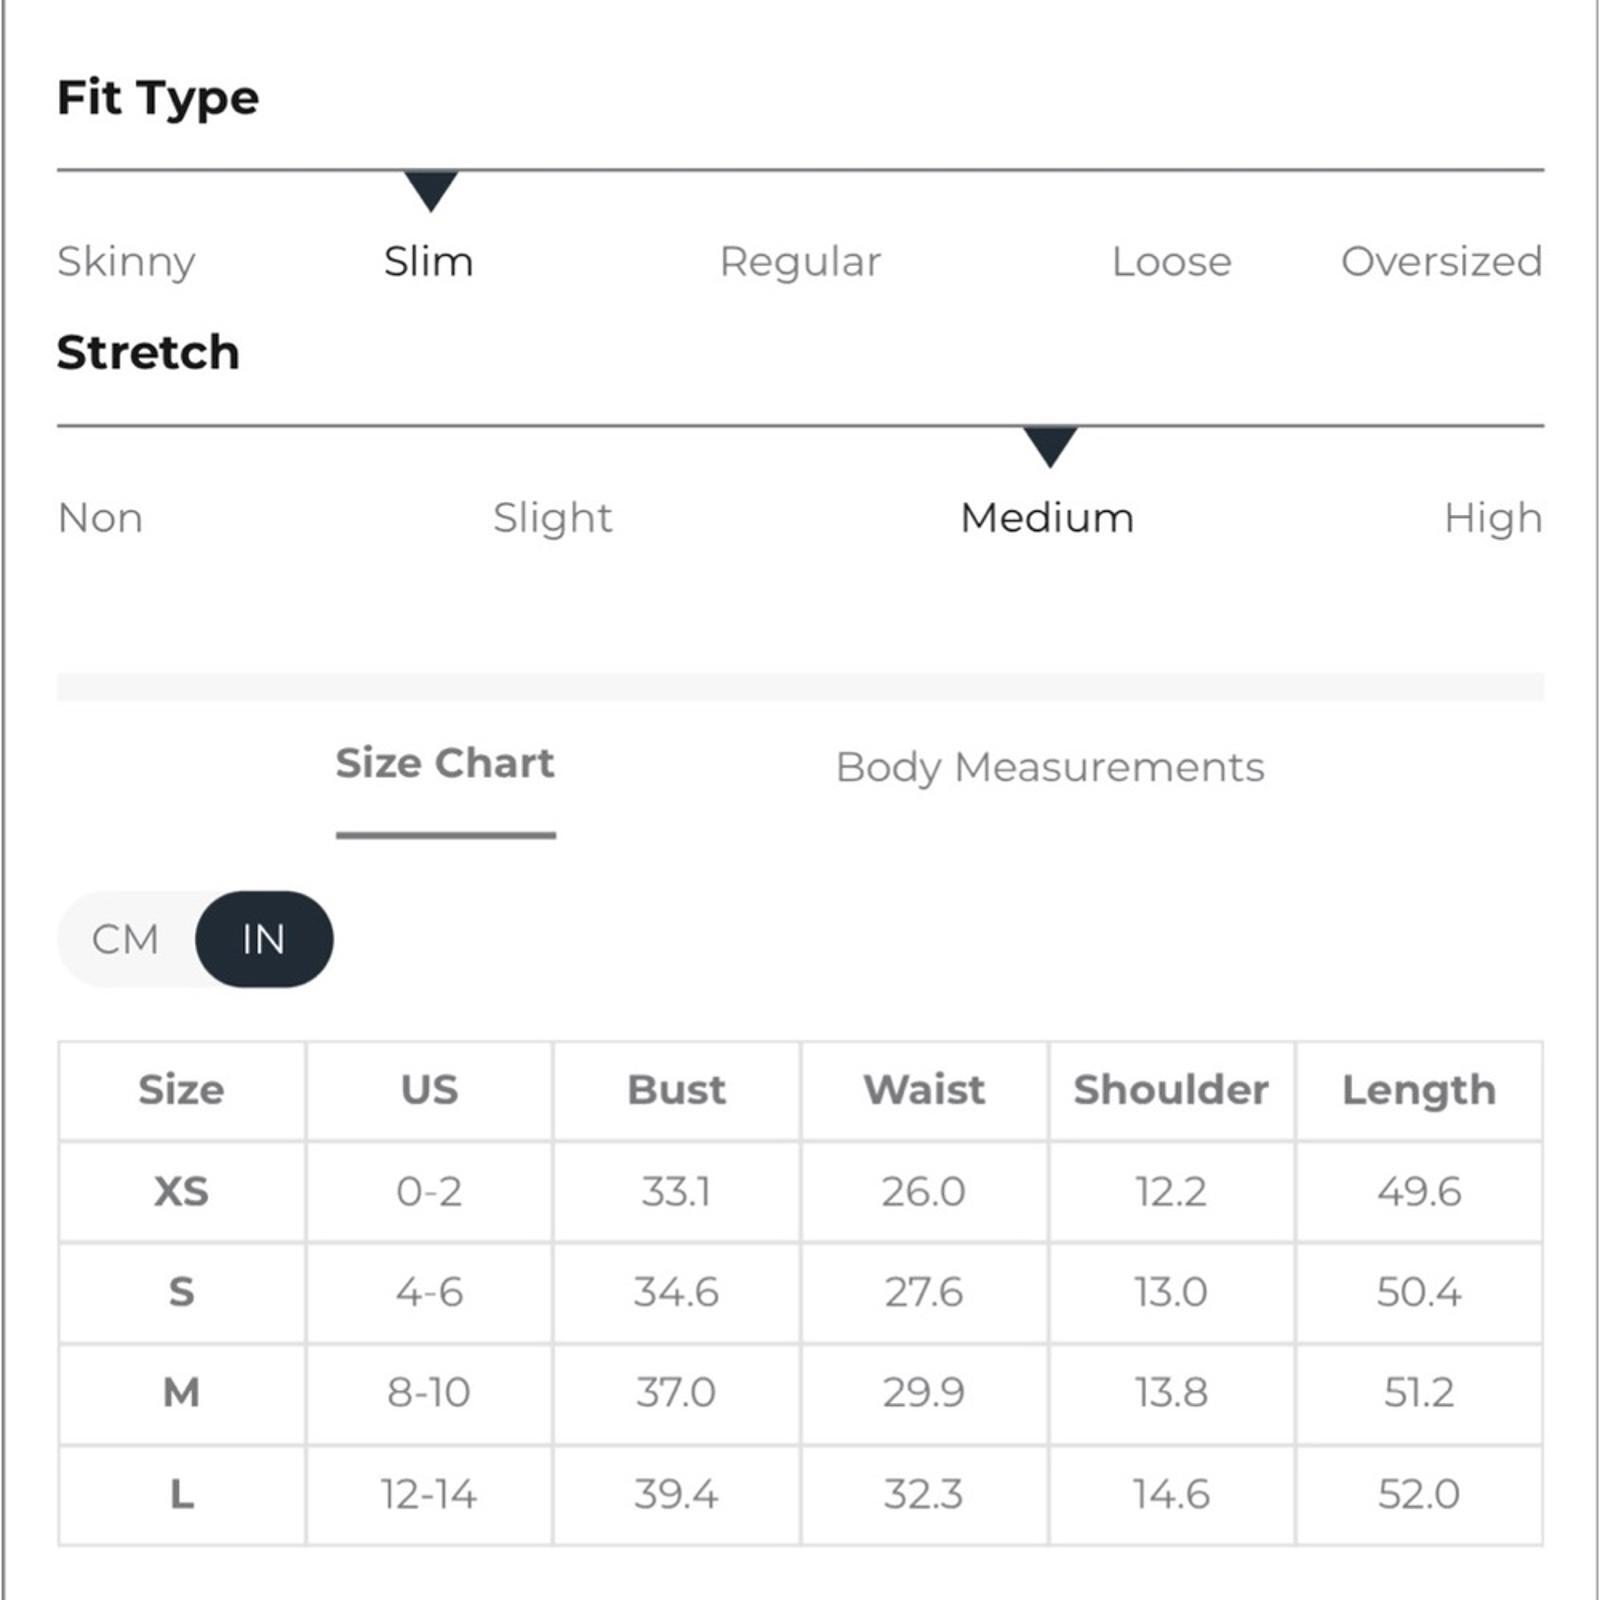Open the Body Measurements tab

tap(1050, 767)
